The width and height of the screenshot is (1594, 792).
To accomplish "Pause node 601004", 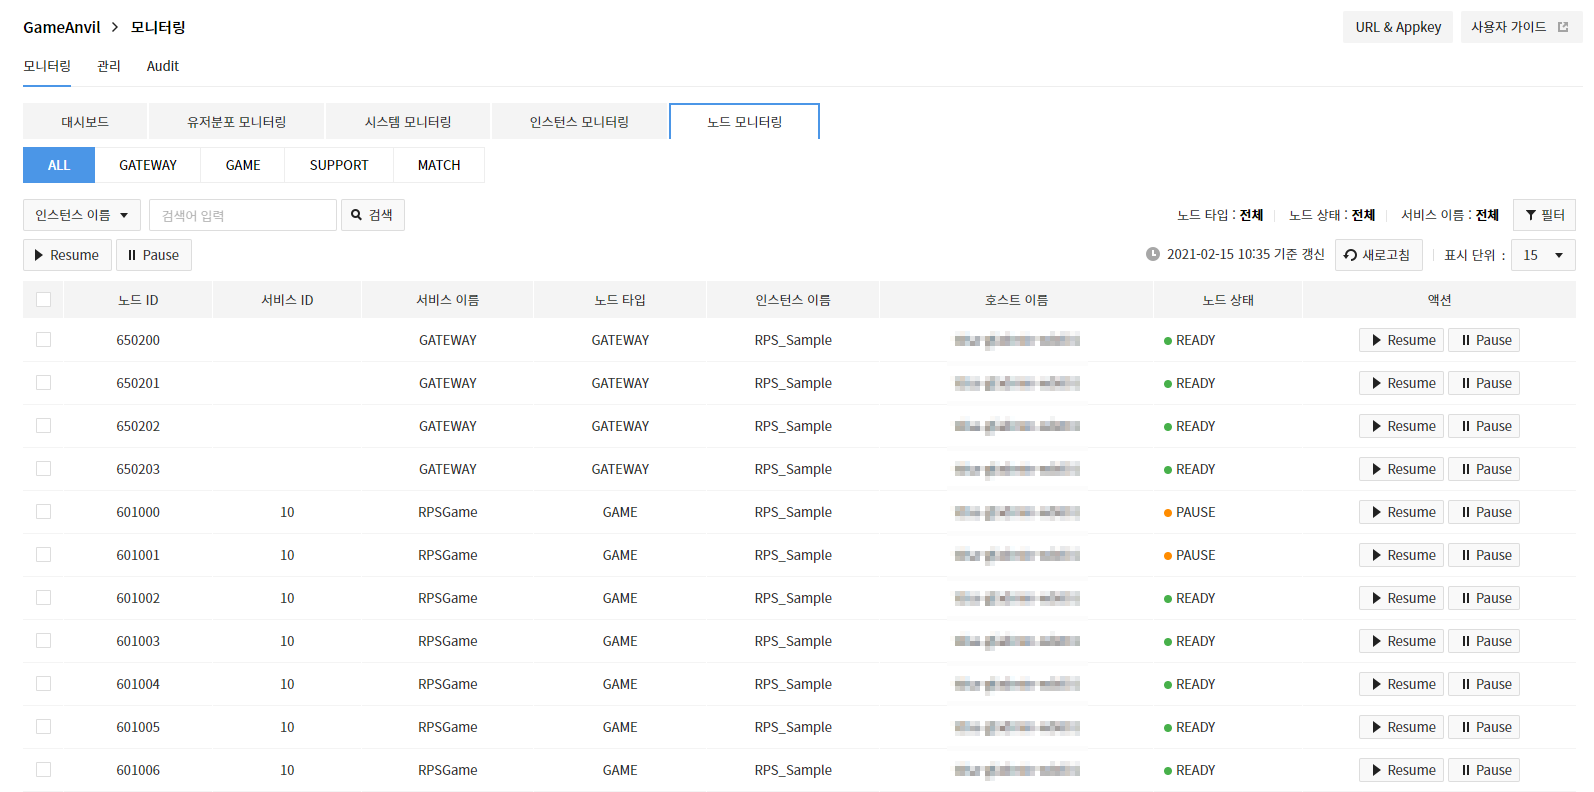I will [1484, 684].
